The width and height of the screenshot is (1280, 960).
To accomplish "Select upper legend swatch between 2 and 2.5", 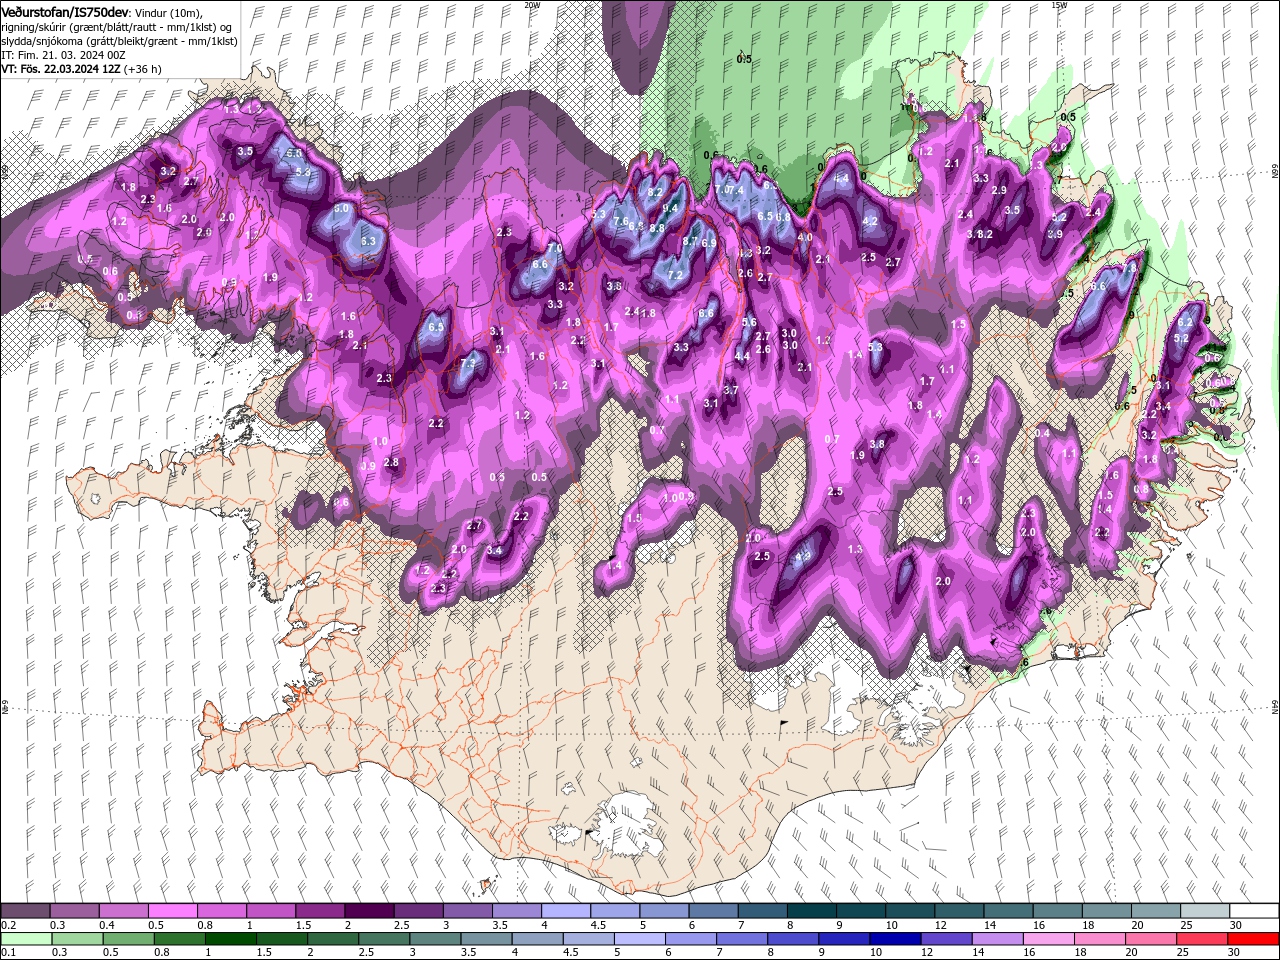I will click(368, 911).
